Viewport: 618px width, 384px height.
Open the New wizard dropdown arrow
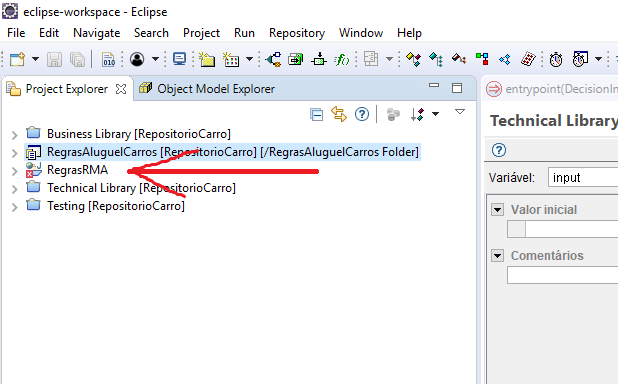(35, 59)
